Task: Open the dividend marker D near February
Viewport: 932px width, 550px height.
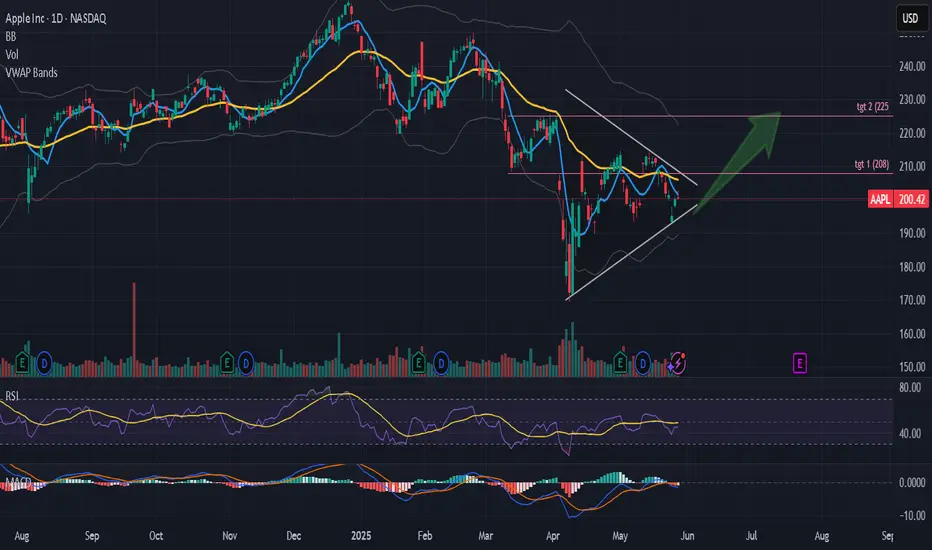Action: [x=441, y=362]
